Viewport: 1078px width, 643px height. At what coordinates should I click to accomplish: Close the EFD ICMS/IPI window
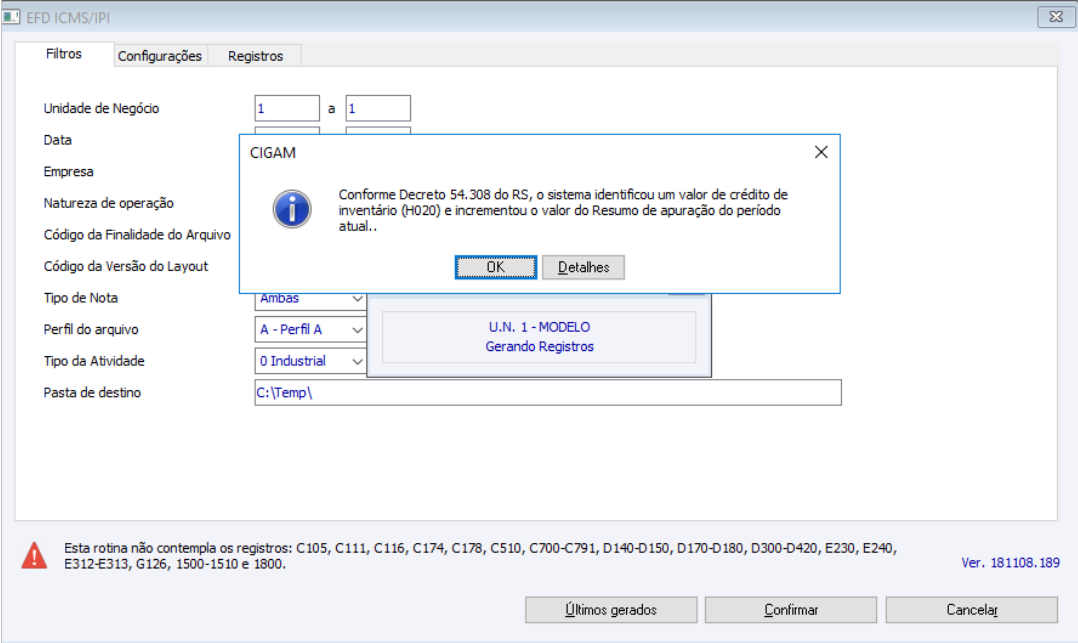[1056, 17]
